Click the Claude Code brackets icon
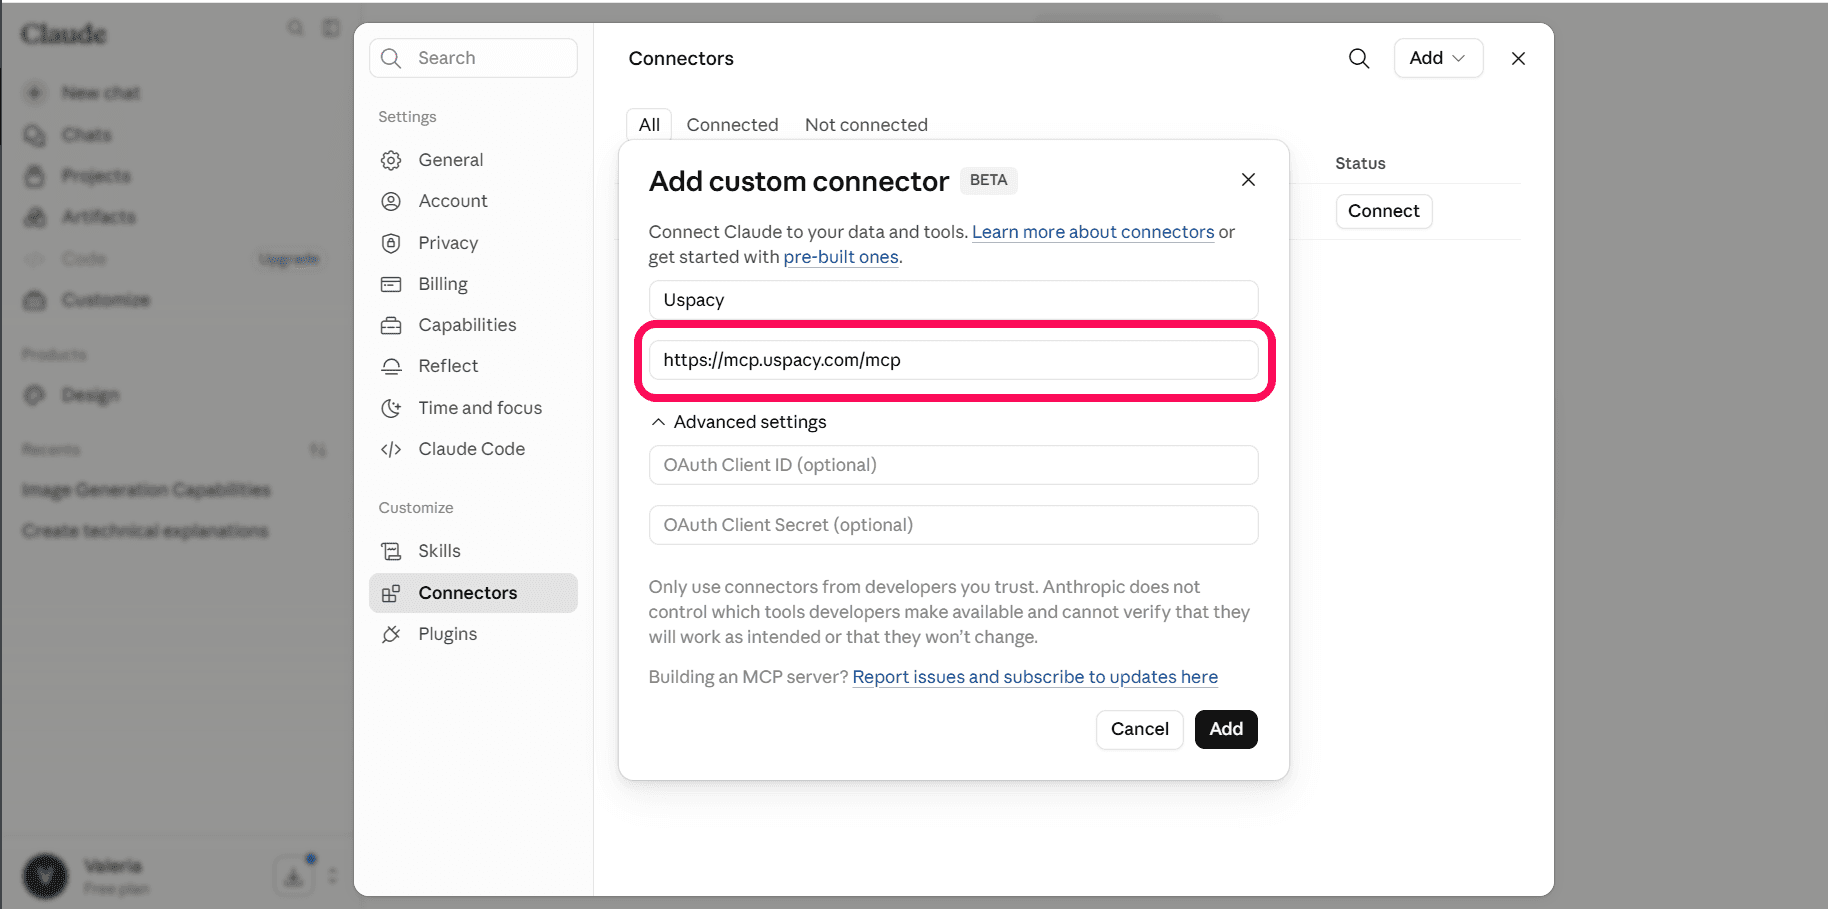Screen dimensions: 1828x909 click(391, 449)
